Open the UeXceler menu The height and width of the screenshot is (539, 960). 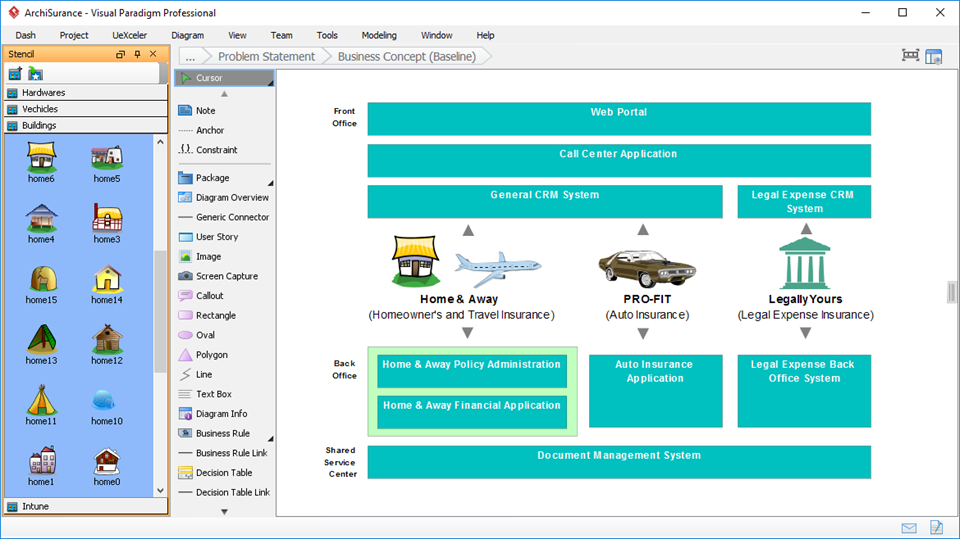tap(129, 36)
